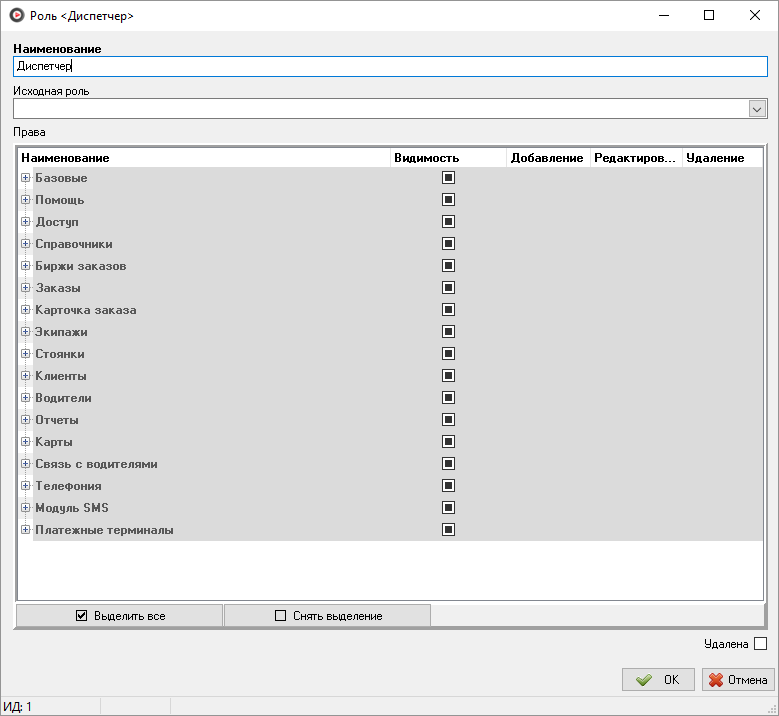Expand the Базовые tree node
Viewport: 779px width, 716px height.
pyautogui.click(x=25, y=178)
